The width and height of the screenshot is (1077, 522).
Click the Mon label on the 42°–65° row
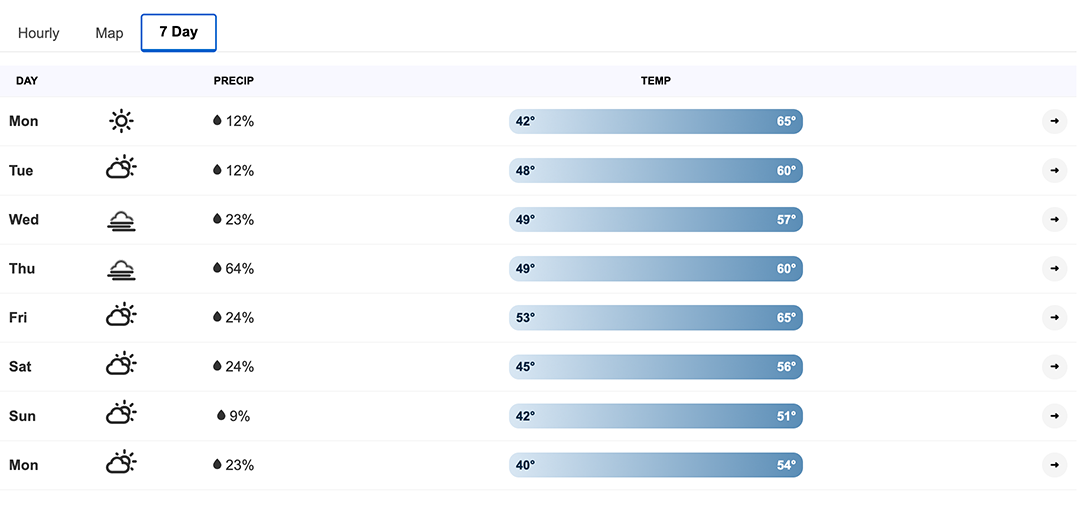(x=23, y=122)
